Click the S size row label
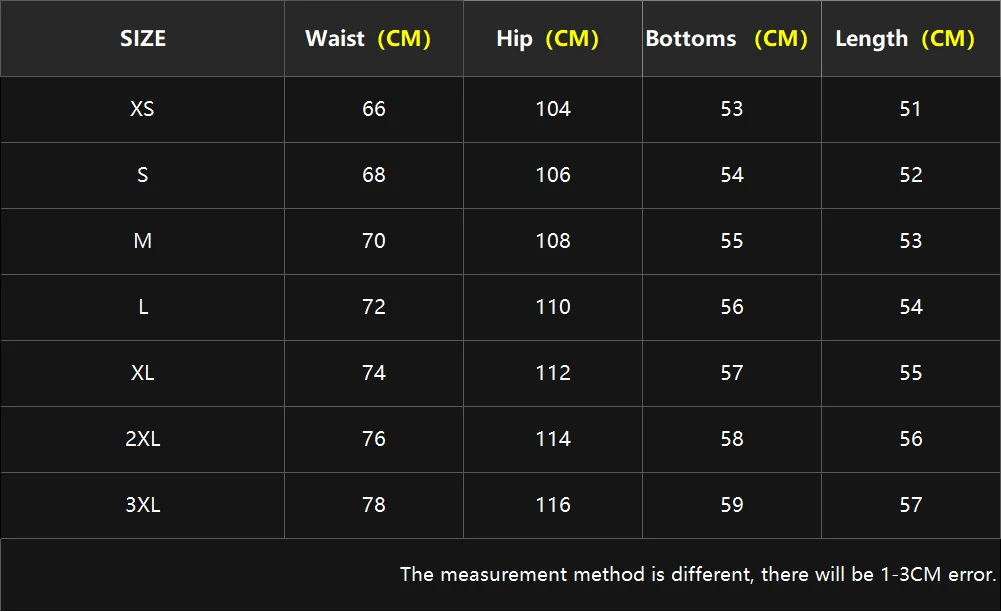The height and width of the screenshot is (612, 1001). click(x=143, y=175)
